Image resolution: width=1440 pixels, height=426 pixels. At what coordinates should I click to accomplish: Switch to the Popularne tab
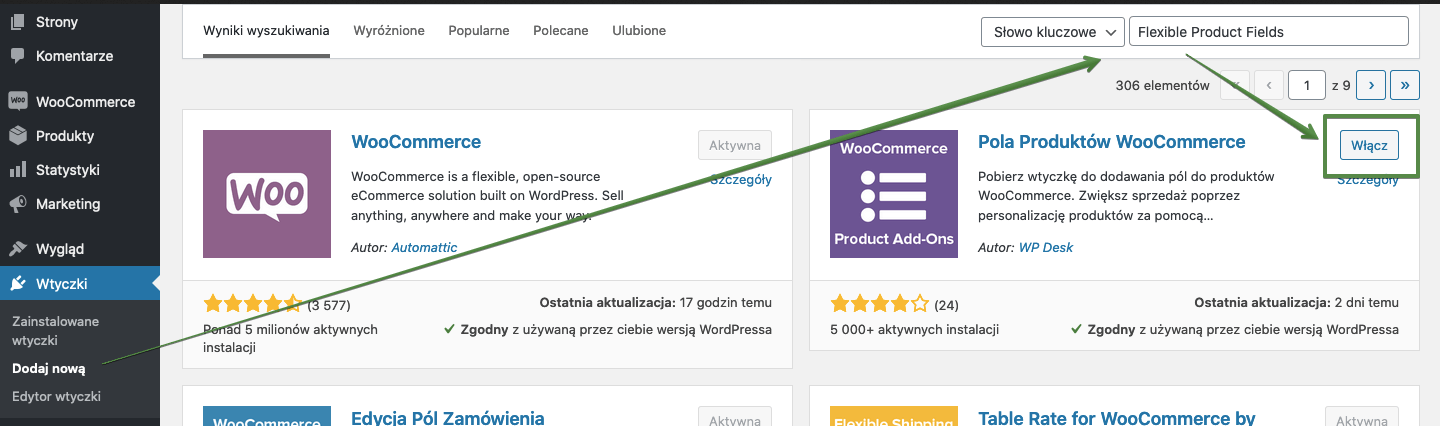479,31
